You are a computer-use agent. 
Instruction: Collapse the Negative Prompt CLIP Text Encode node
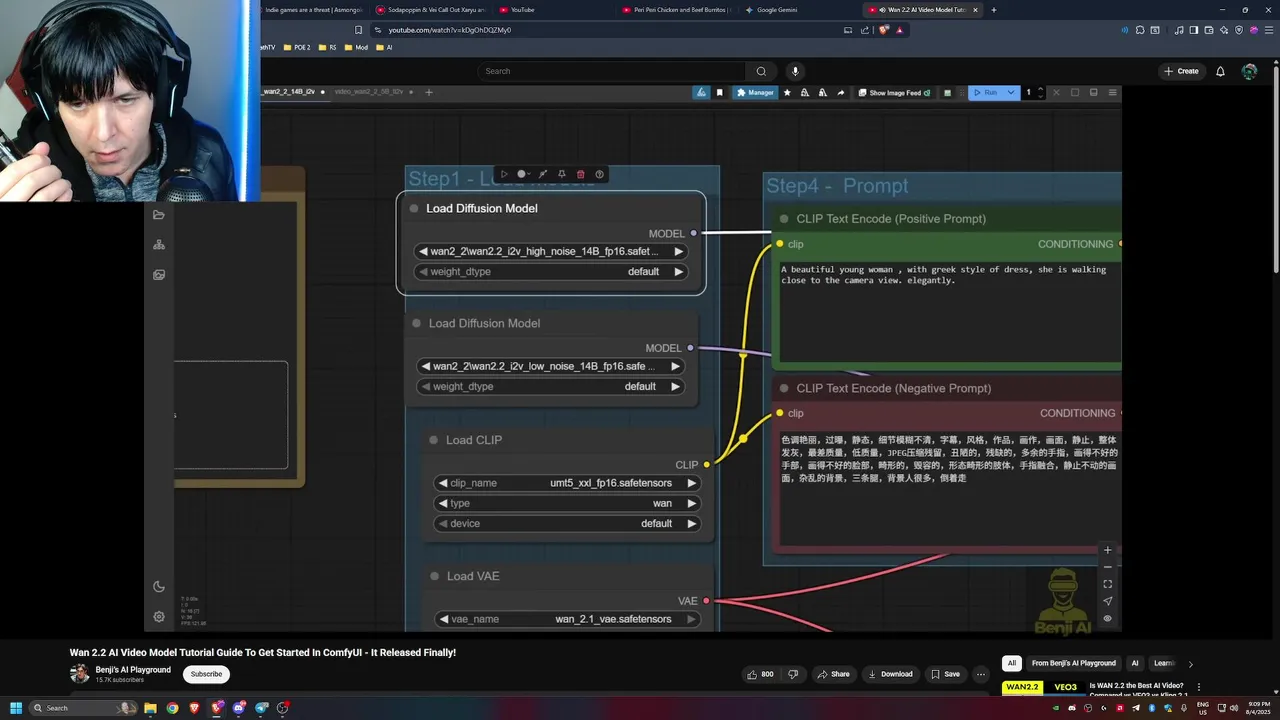pyautogui.click(x=784, y=388)
